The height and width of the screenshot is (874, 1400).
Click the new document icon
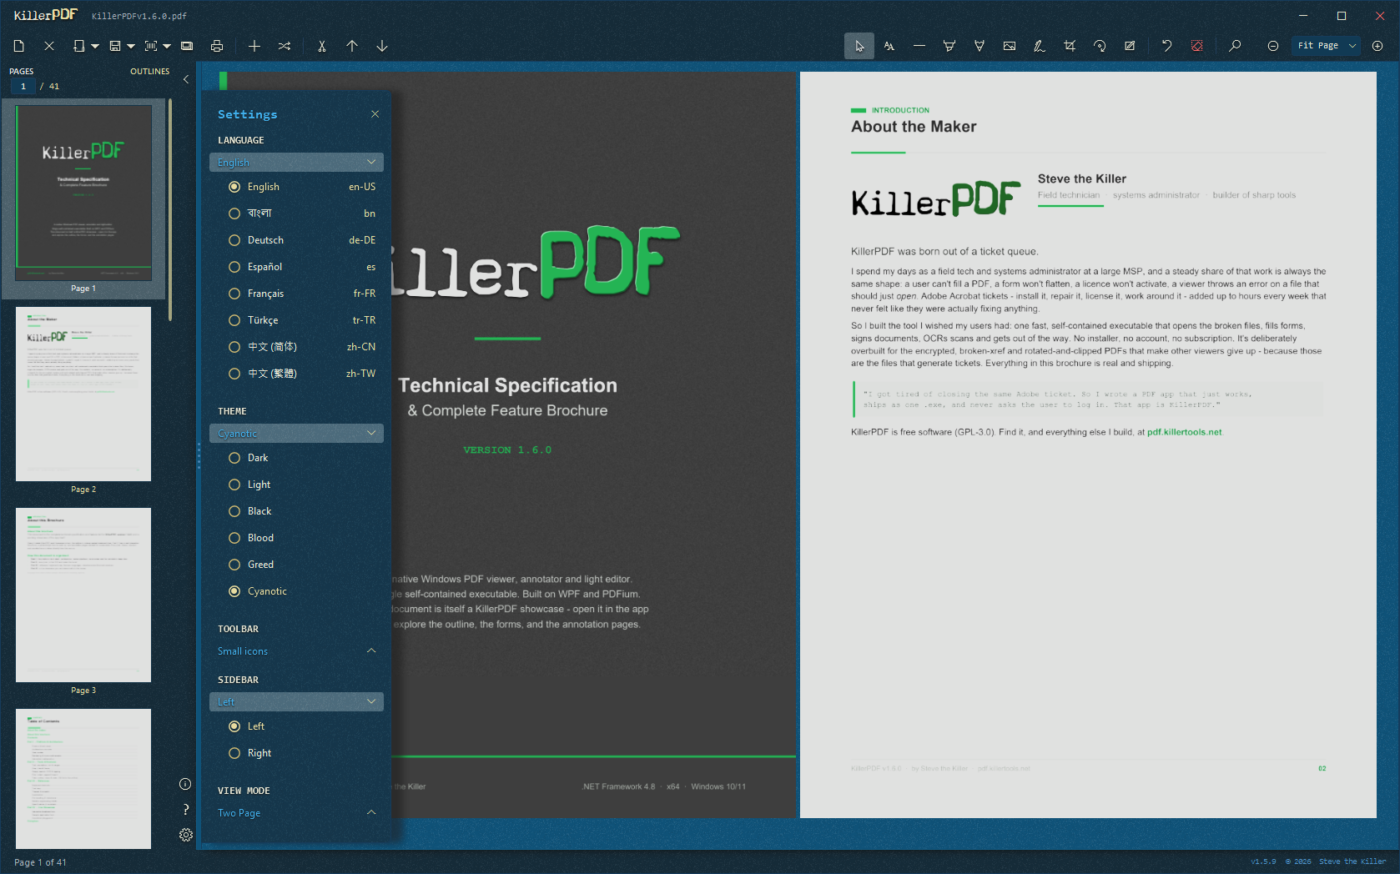click(19, 46)
